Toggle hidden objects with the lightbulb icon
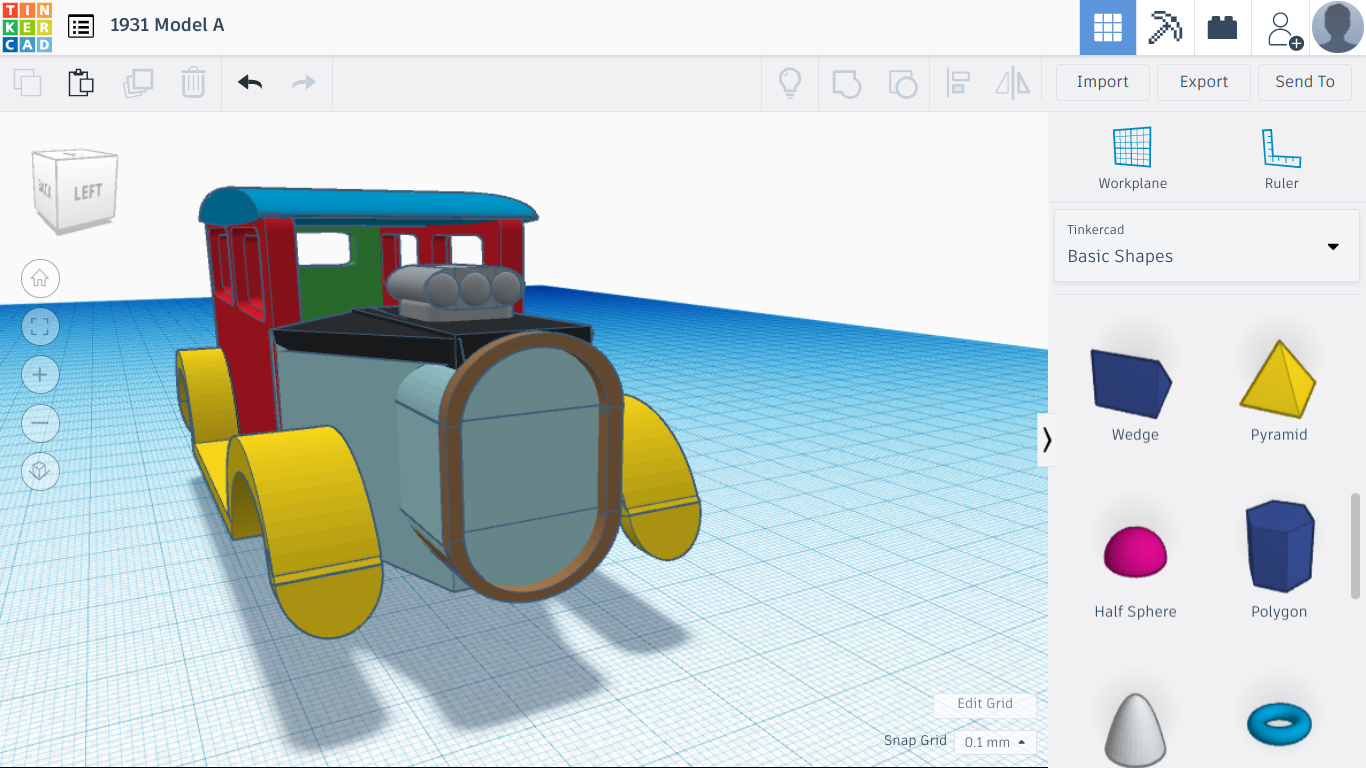The width and height of the screenshot is (1366, 768). point(790,83)
